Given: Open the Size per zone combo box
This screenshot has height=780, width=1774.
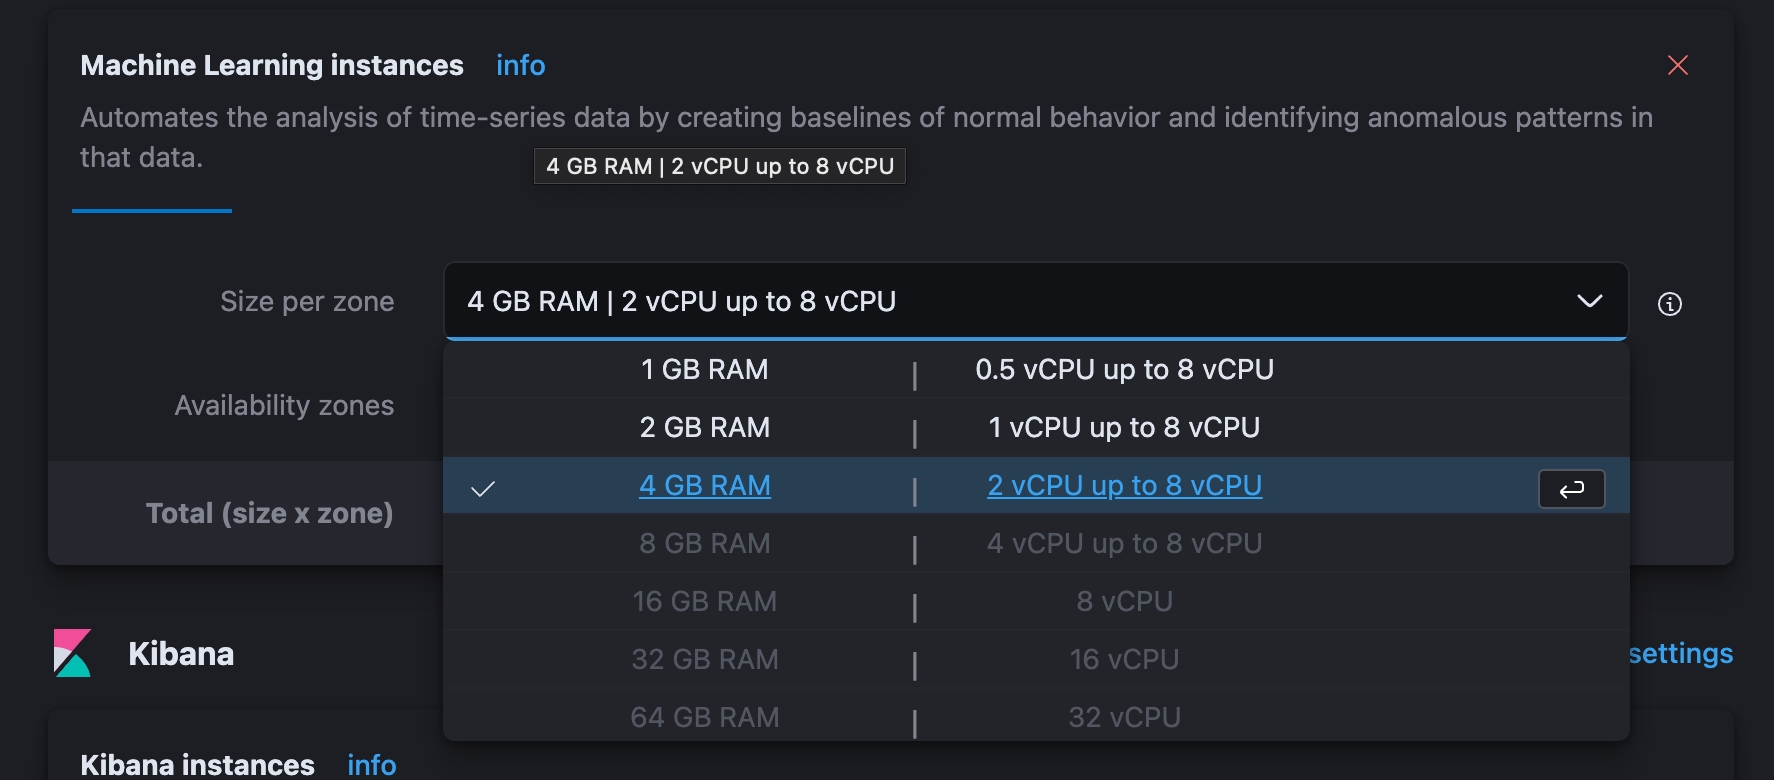Looking at the screenshot, I should coord(1036,301).
